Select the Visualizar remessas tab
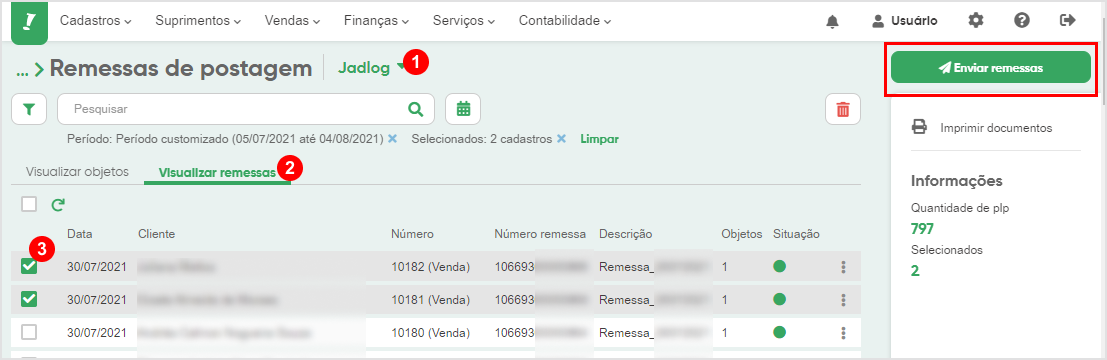Screen dimensions: 1107x360 pyautogui.click(x=217, y=172)
